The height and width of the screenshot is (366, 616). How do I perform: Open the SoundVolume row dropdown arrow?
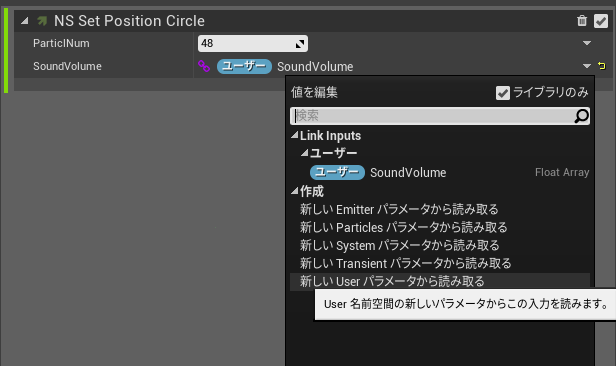[587, 66]
